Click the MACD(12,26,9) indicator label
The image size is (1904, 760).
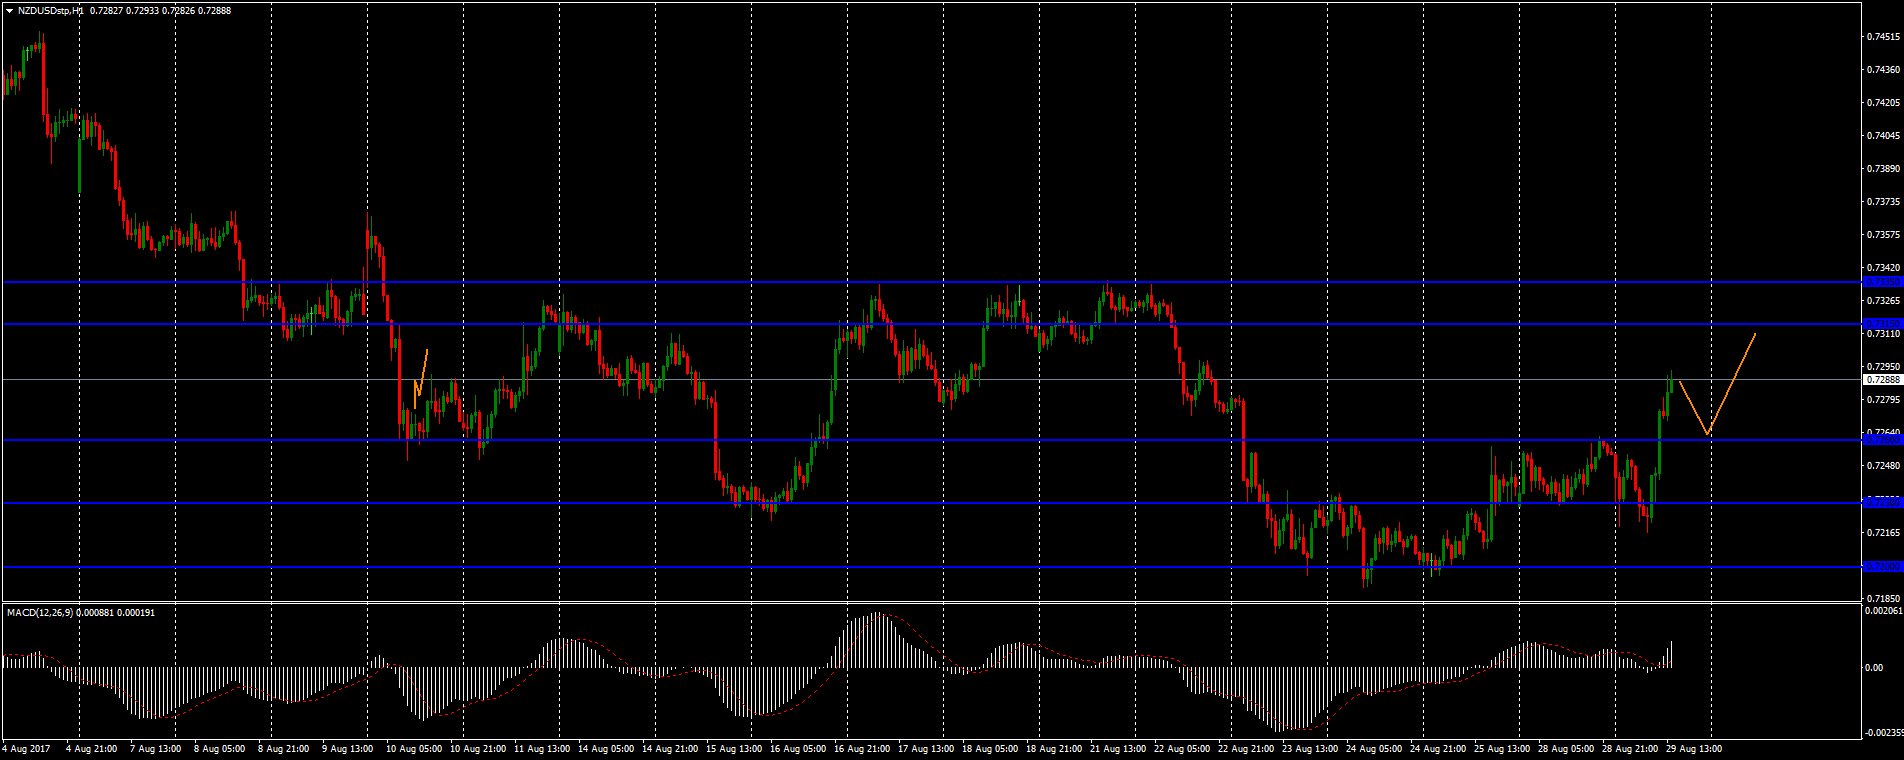coord(39,612)
